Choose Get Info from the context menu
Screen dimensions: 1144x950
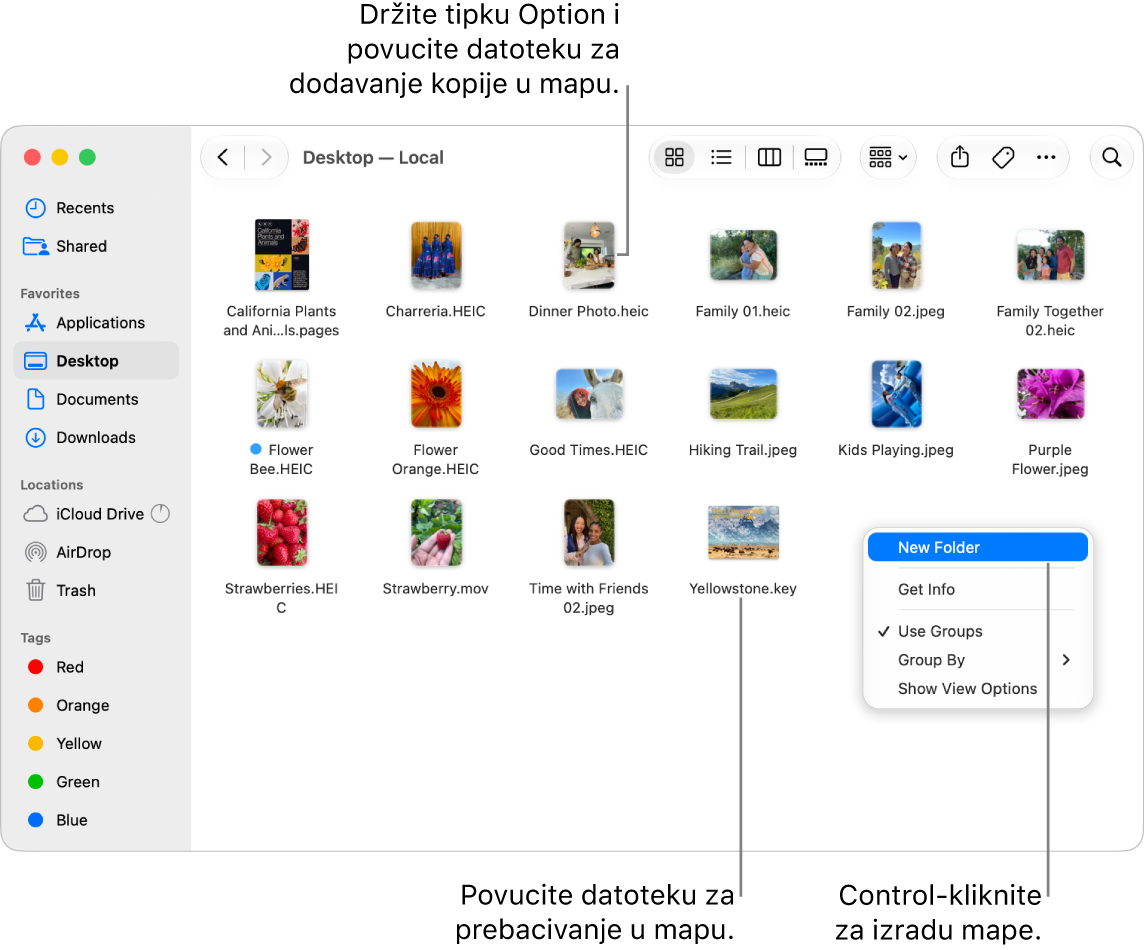[977, 589]
